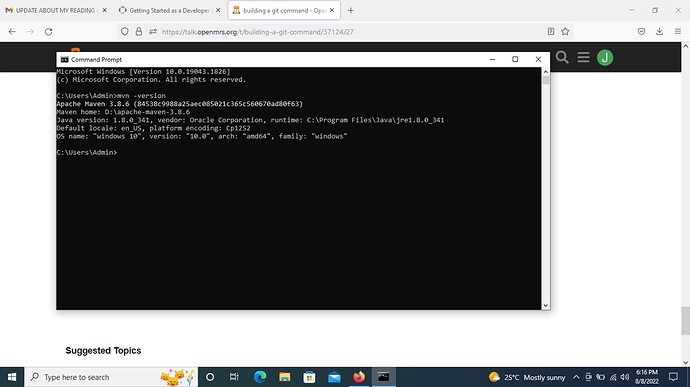The width and height of the screenshot is (690, 387).
Task: Switch to Getting Started as a Developer tab
Action: [x=170, y=10]
